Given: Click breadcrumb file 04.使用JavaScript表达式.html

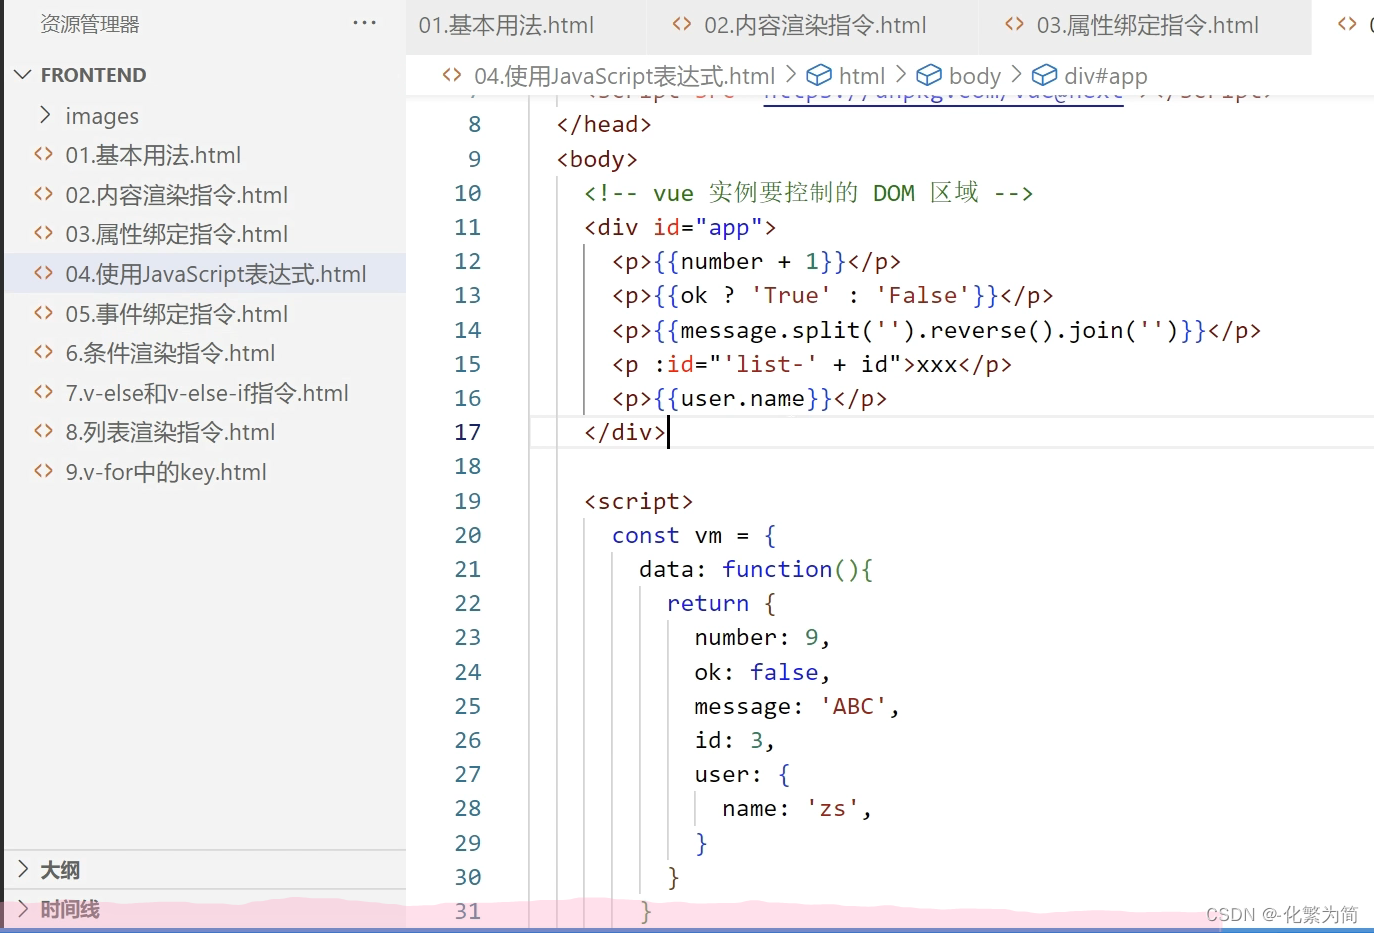Looking at the screenshot, I should (x=624, y=76).
